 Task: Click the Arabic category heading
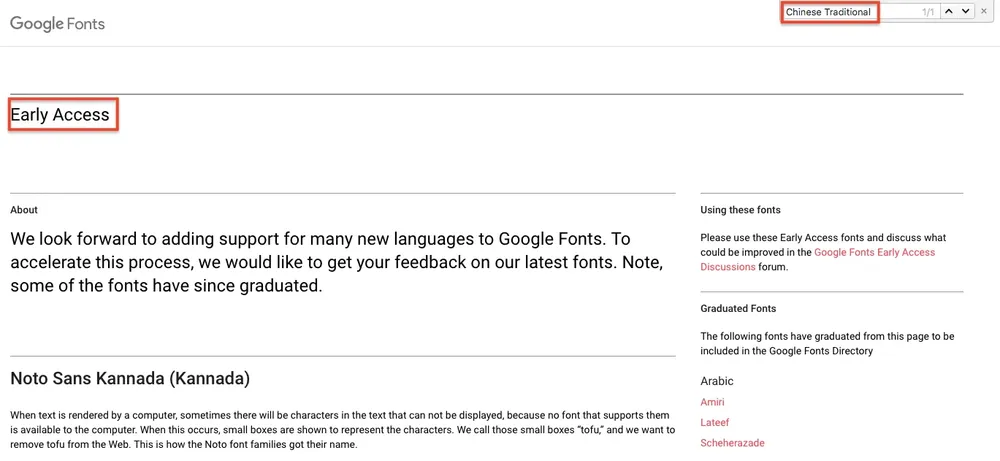coord(717,381)
